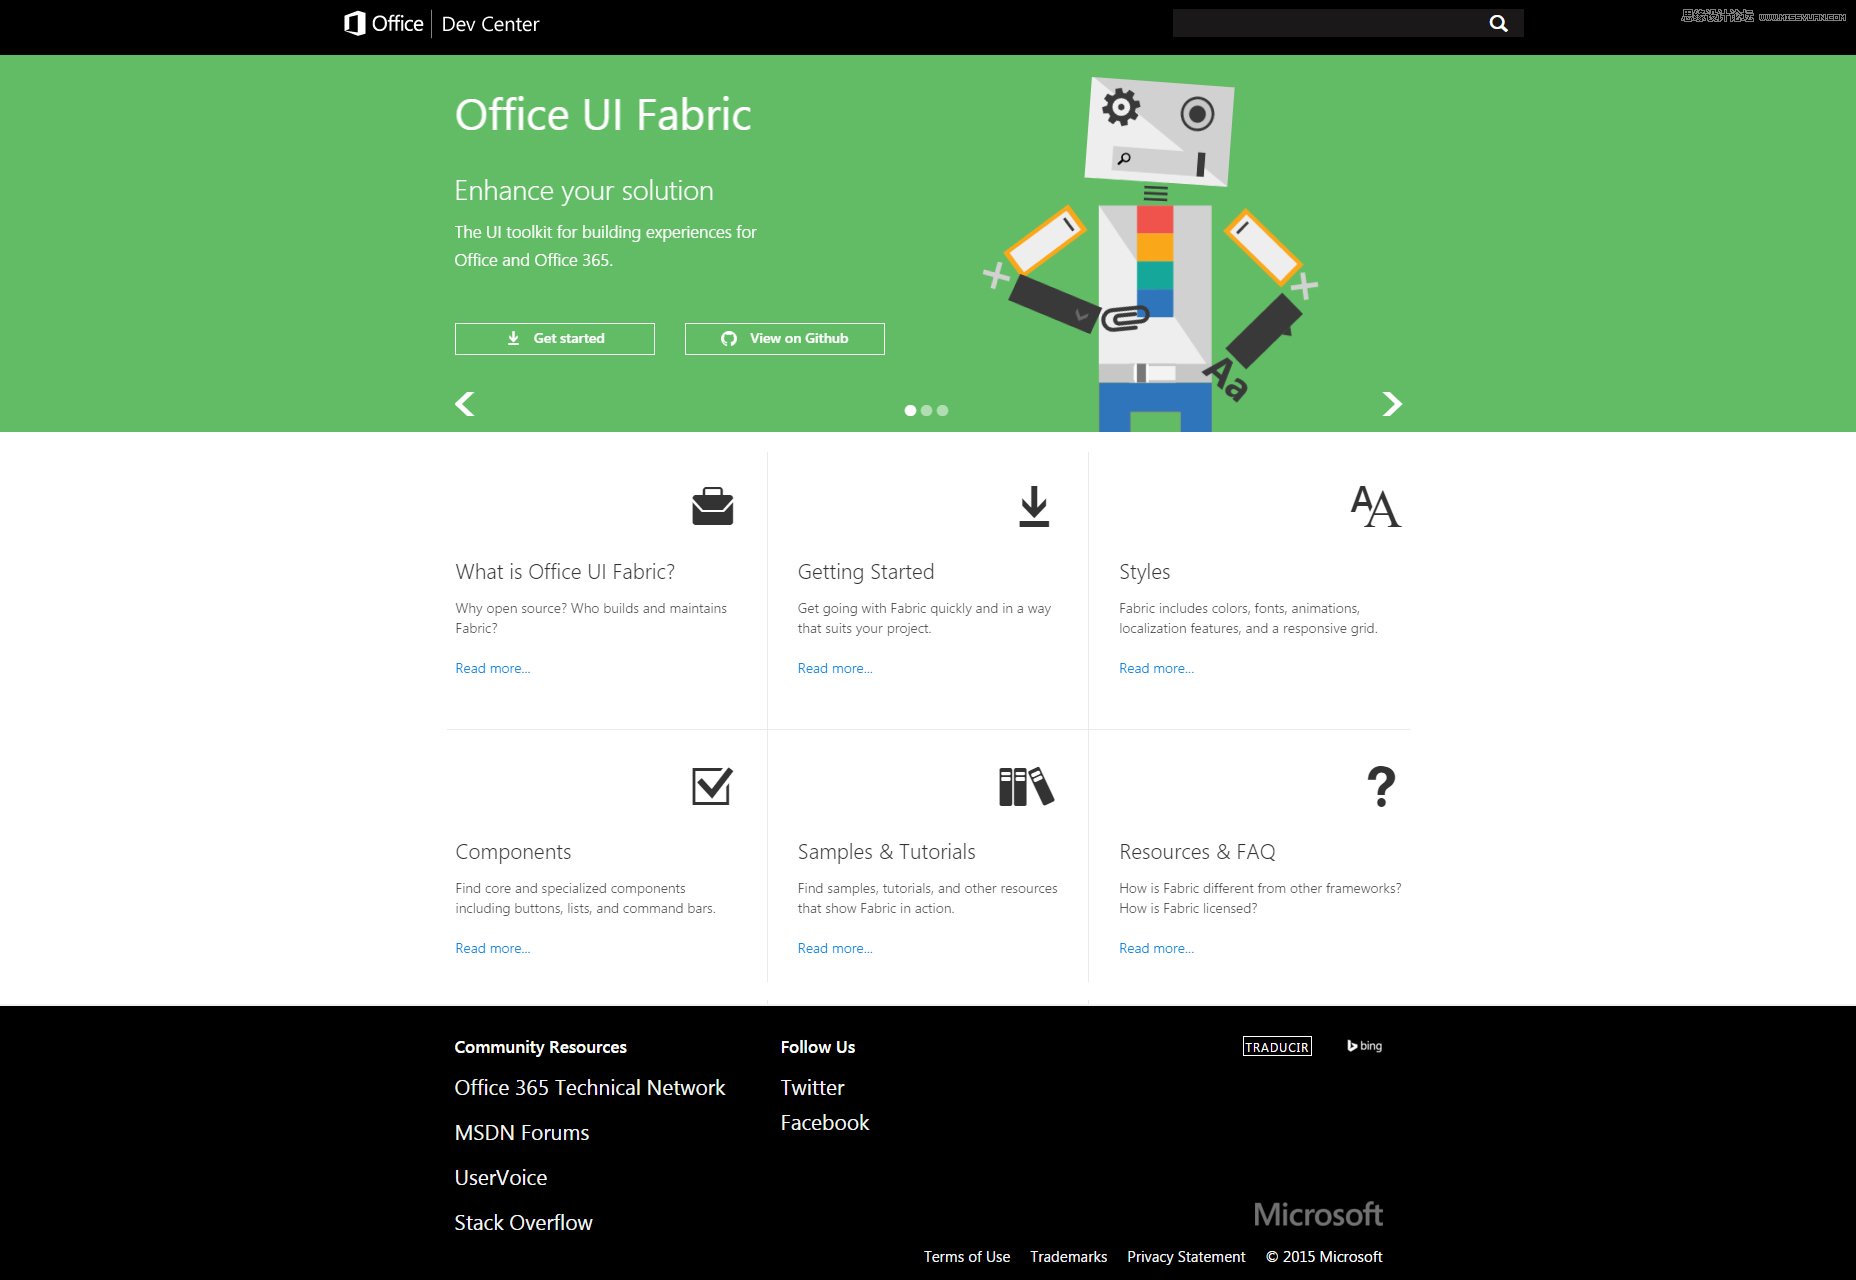Open the Getting Started heading
Viewport: 1856px width, 1280px height.
coord(866,572)
